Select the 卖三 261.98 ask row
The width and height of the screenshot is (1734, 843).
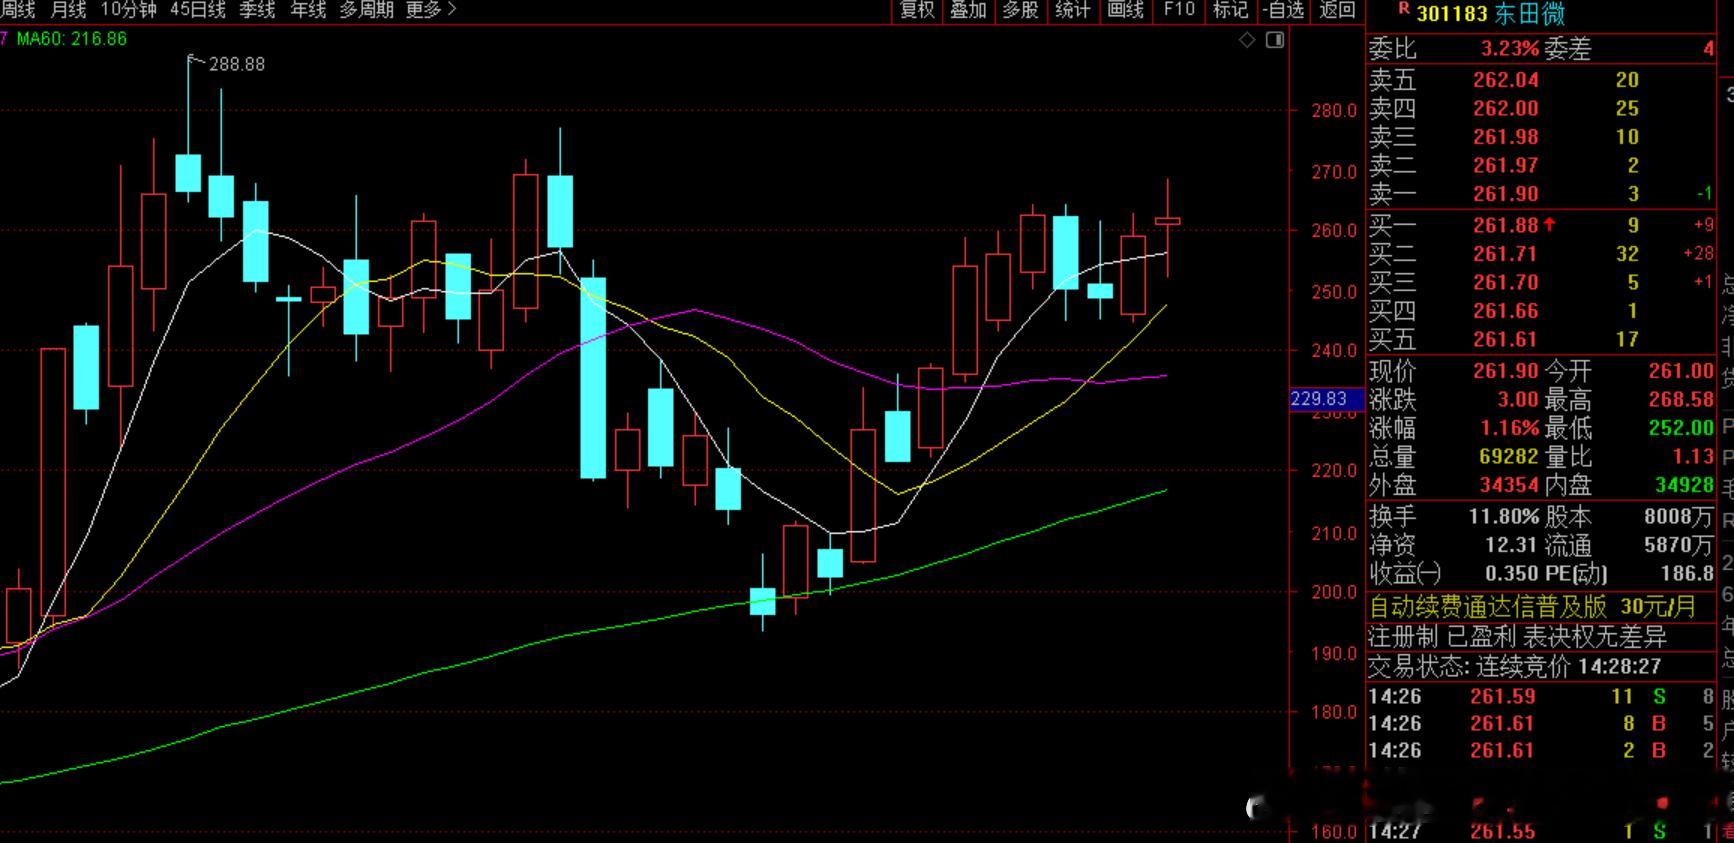click(1540, 137)
